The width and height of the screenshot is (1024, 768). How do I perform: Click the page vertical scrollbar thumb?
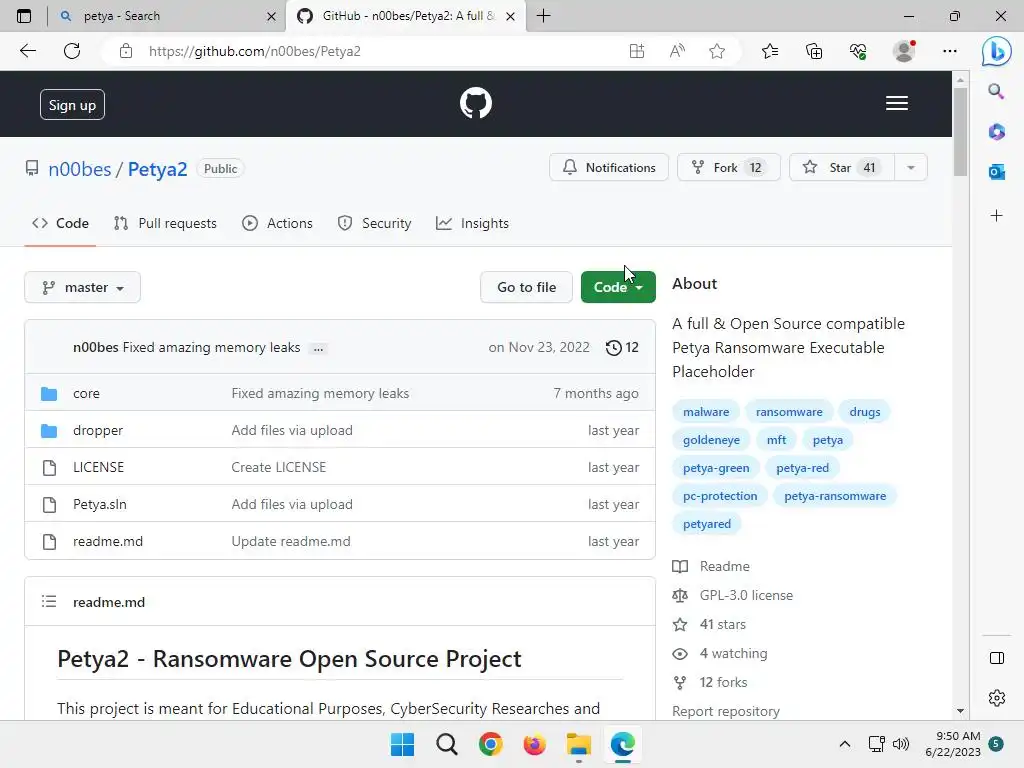[x=960, y=131]
